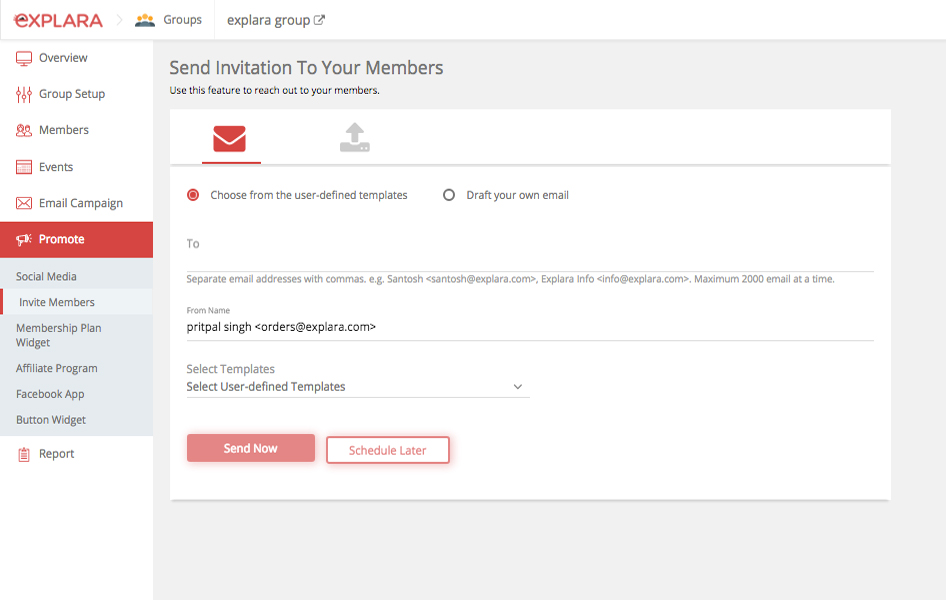
Task: Click the external link icon beside explara group
Action: pos(319,20)
